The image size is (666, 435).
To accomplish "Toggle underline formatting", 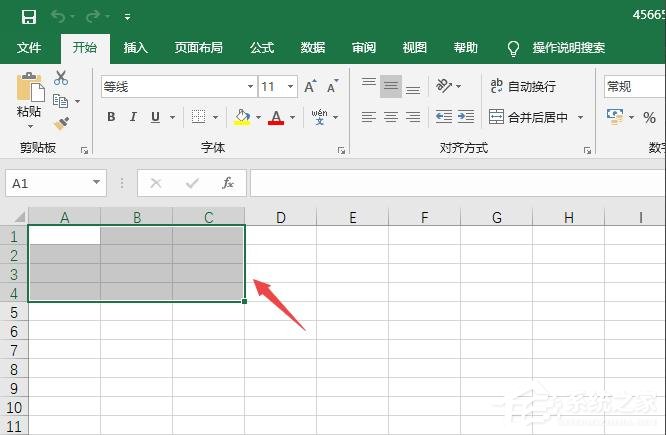I will click(x=155, y=116).
